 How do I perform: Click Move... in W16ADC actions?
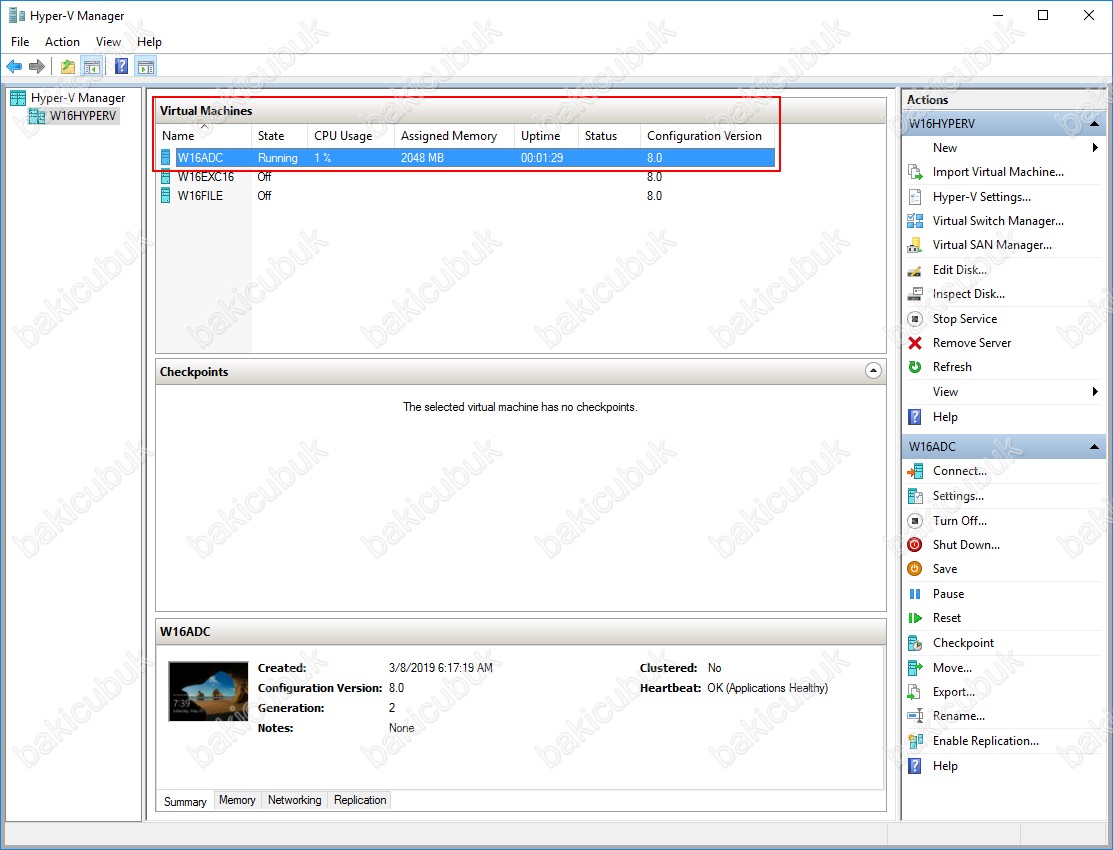tap(952, 668)
